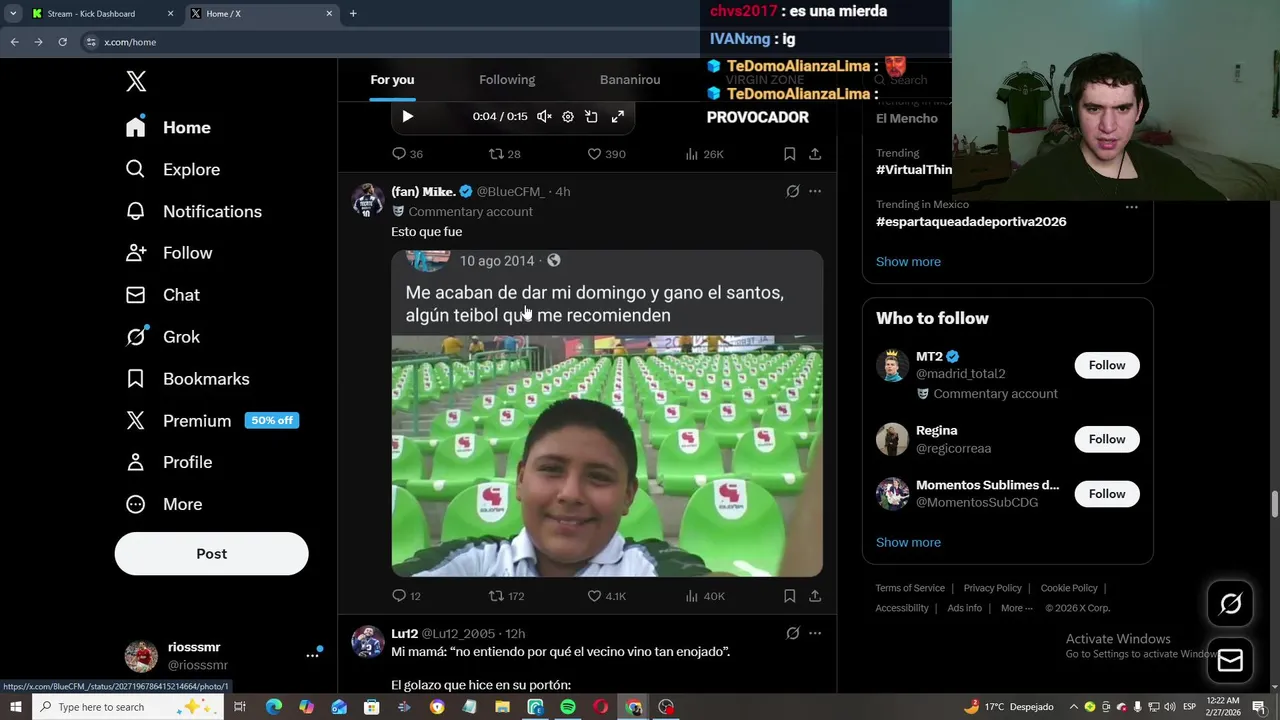
Task: Open the floating messages button
Action: 1230,660
